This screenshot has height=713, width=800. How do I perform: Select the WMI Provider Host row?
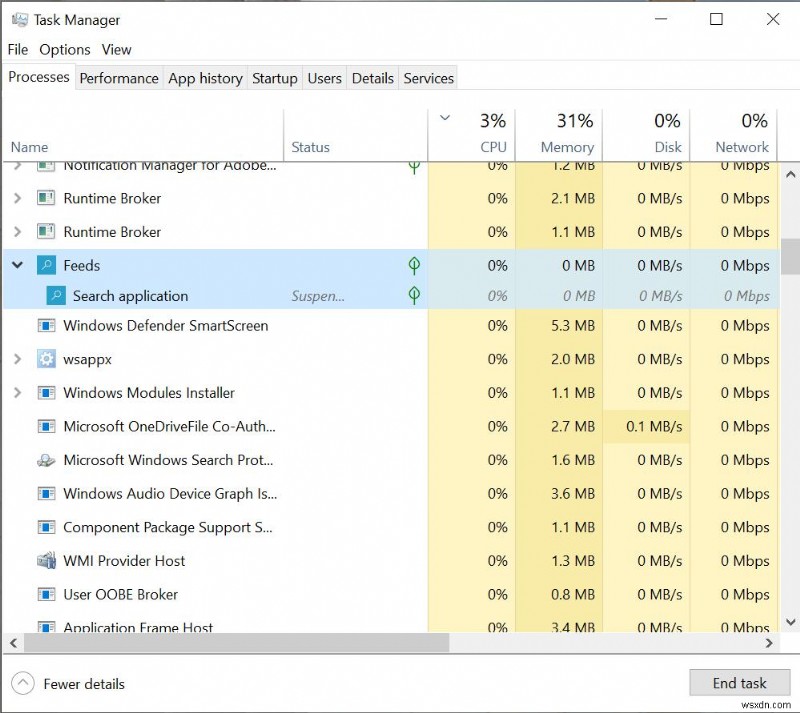(391, 560)
